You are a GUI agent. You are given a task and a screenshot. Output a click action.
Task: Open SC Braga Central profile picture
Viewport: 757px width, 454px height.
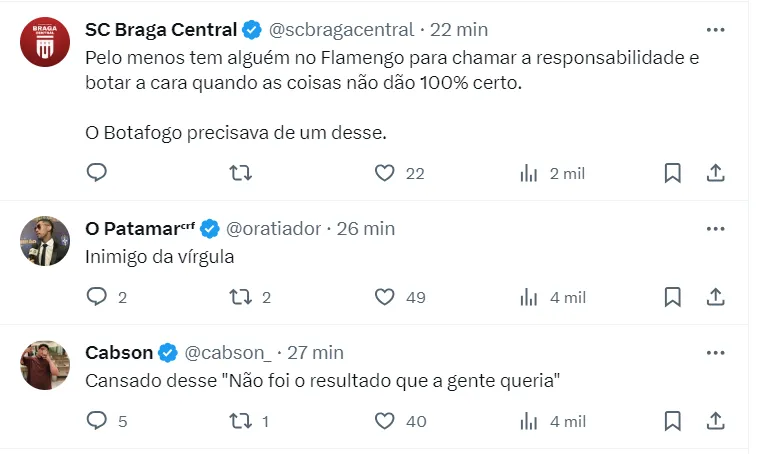[45, 42]
